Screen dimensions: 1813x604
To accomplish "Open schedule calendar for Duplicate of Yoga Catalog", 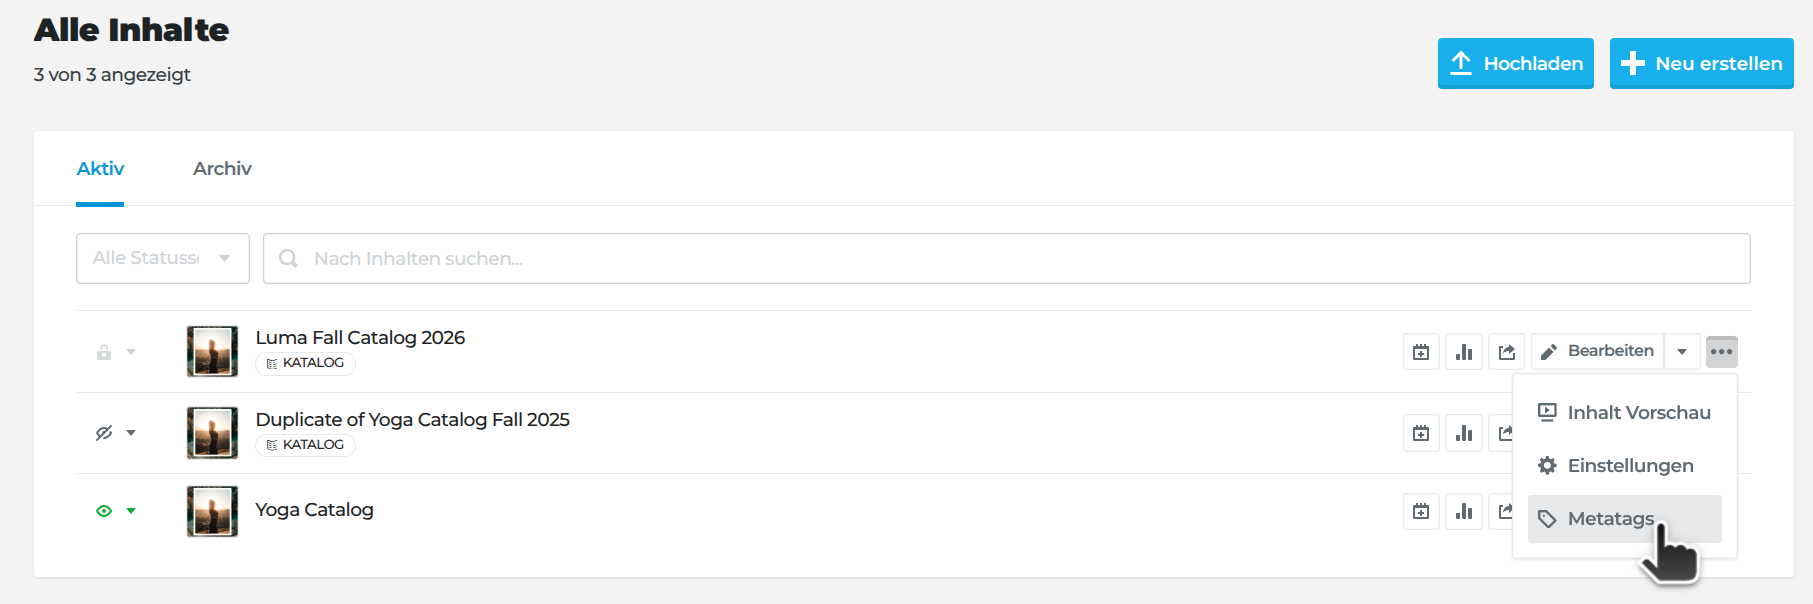I will coord(1421,433).
